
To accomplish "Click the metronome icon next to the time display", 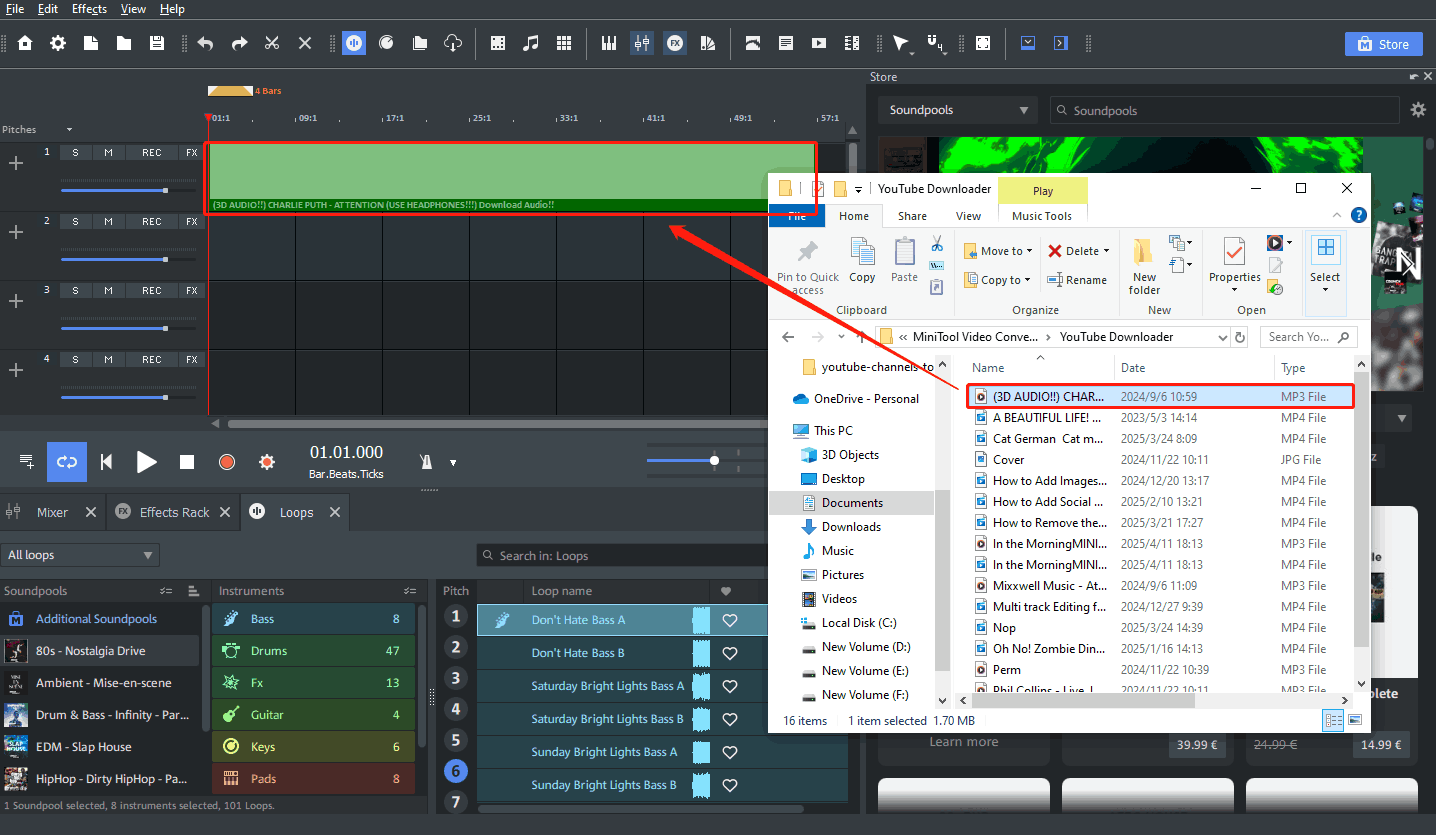I will (428, 461).
